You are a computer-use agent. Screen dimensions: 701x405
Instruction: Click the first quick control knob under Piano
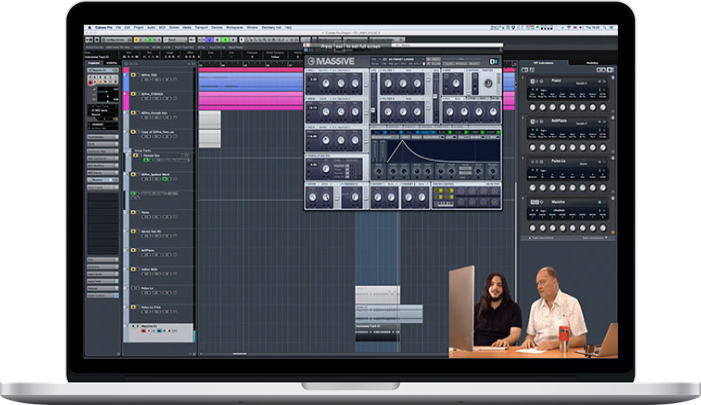(x=532, y=107)
